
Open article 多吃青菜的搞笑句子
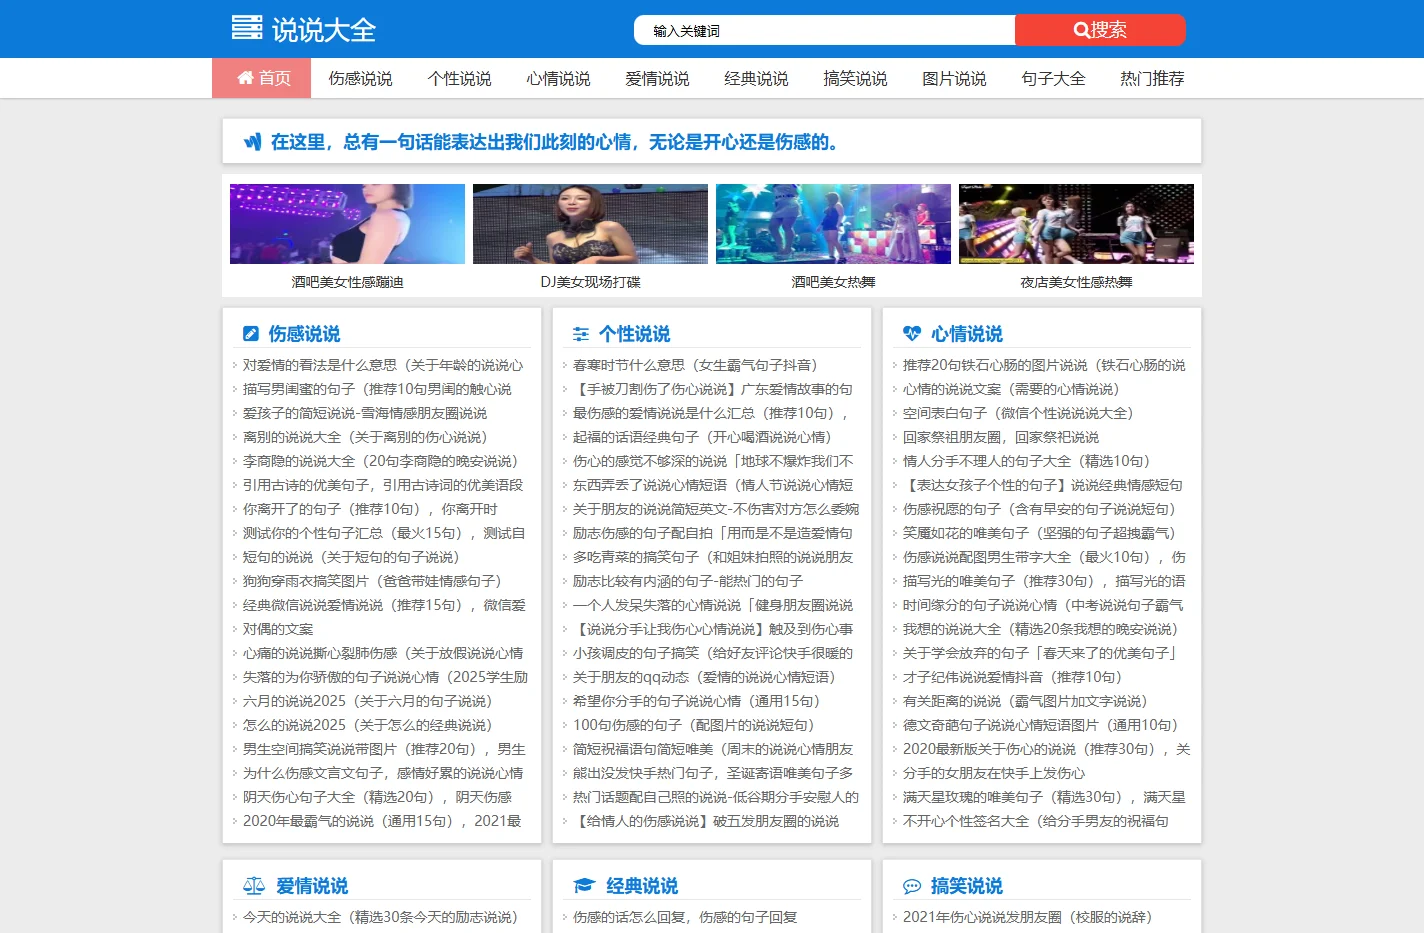713,557
